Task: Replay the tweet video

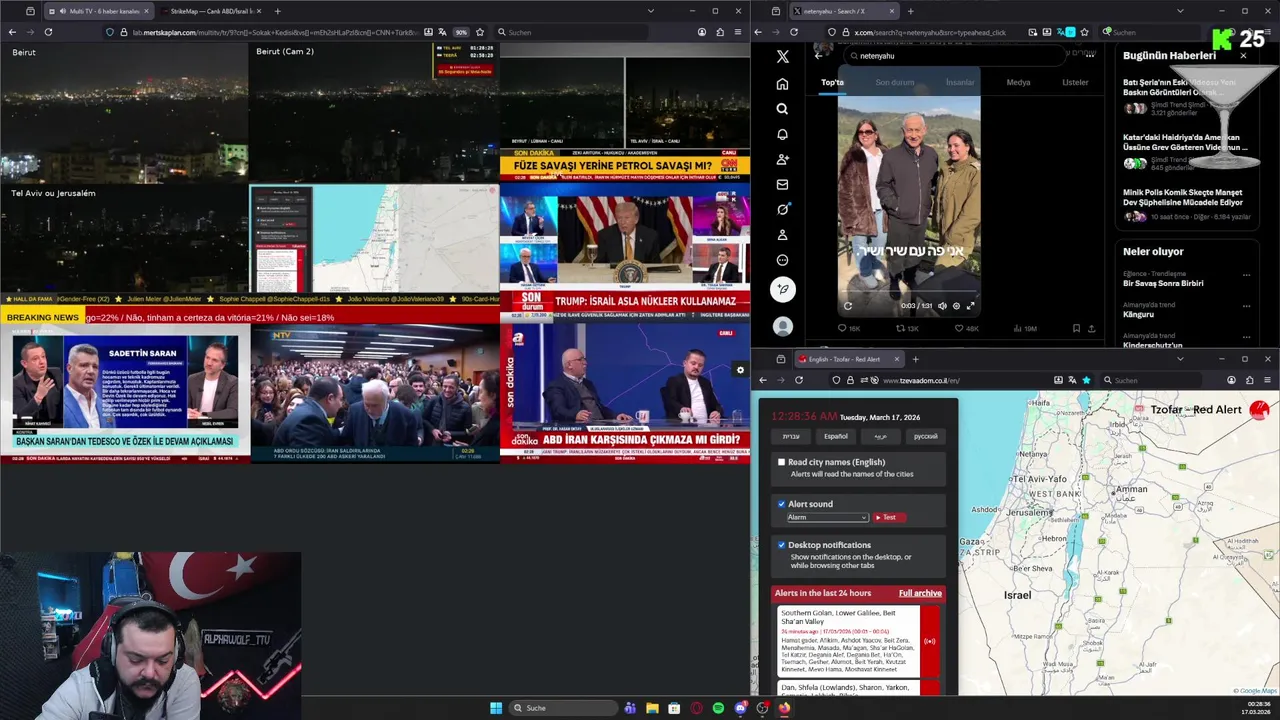Action: (847, 306)
